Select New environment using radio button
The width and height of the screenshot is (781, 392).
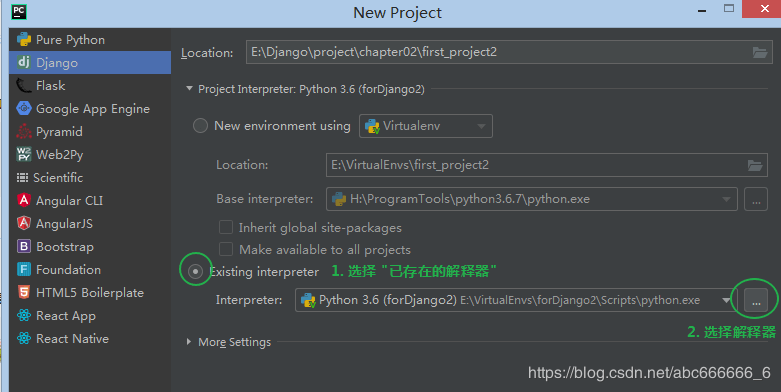click(200, 126)
